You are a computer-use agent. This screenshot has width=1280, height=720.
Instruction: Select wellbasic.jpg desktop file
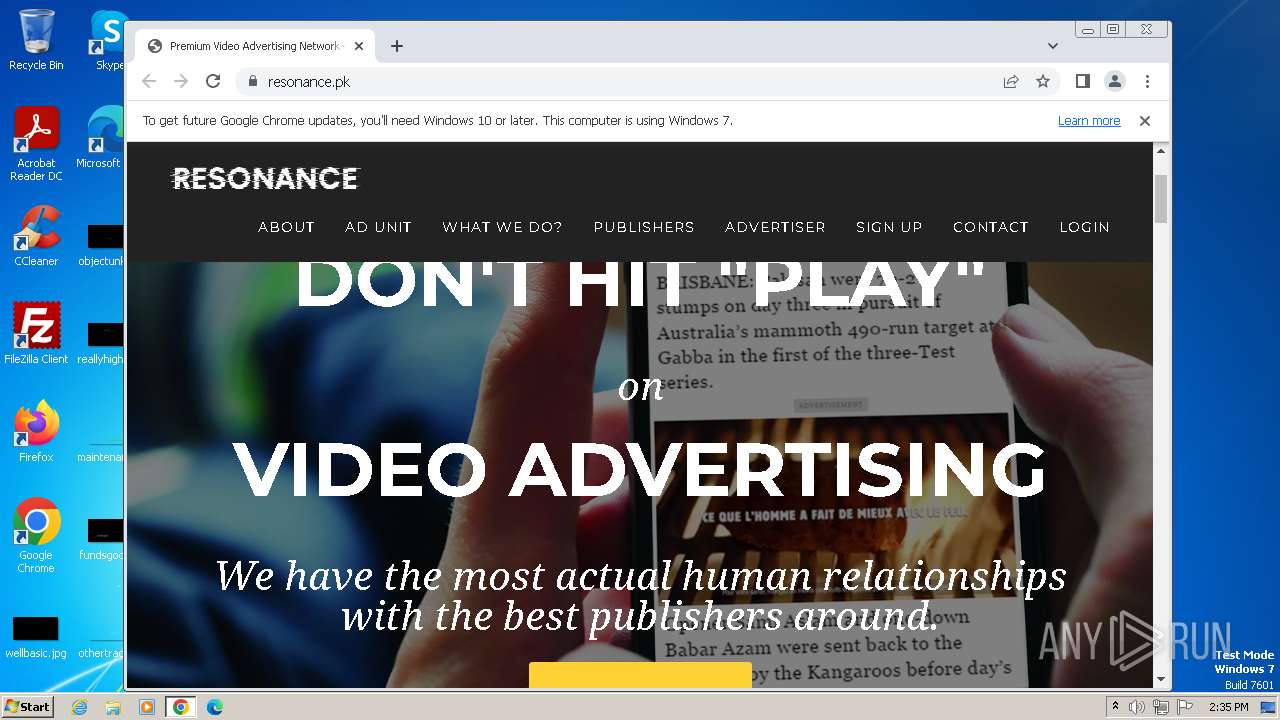36,638
